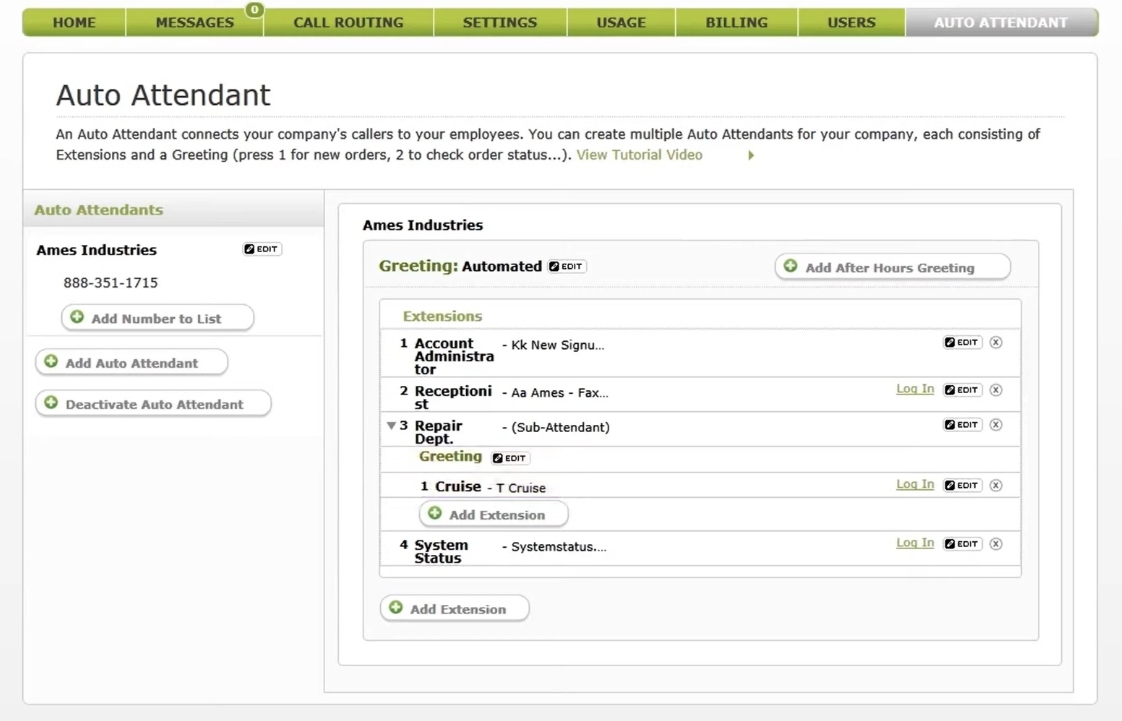The width and height of the screenshot is (1122, 721).
Task: Log in to System Status extension
Action: coord(915,542)
